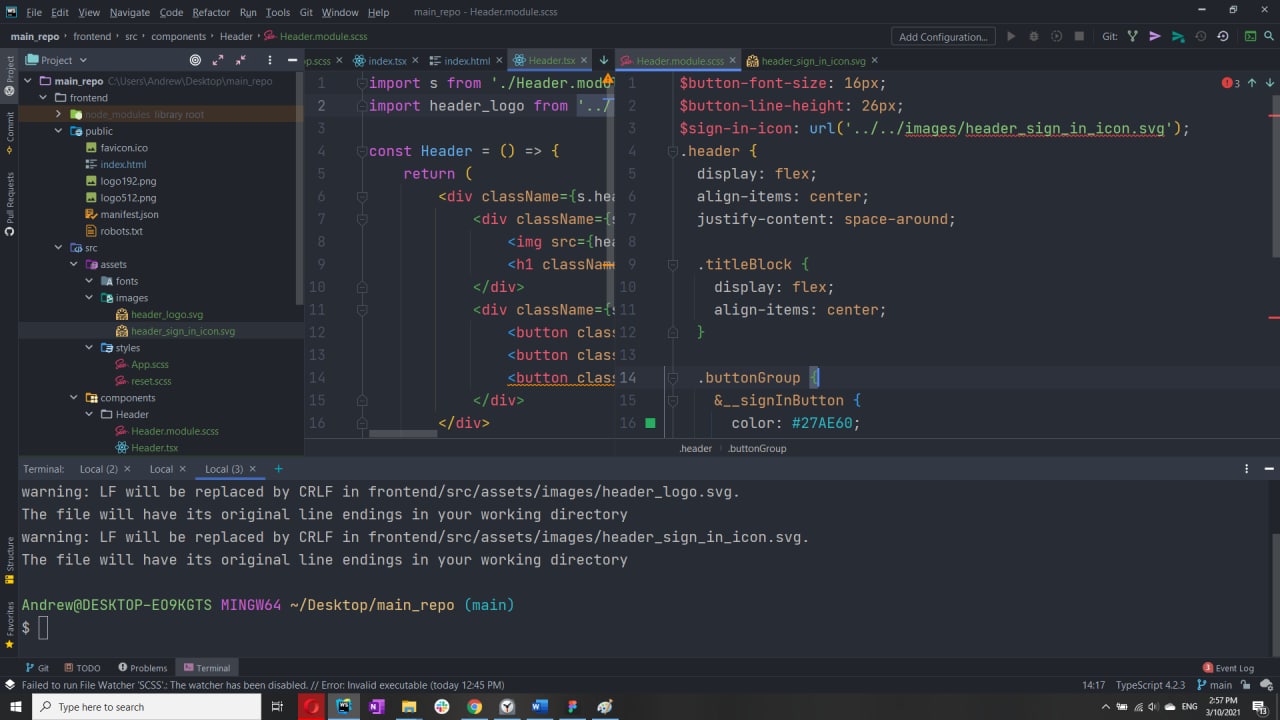1280x720 pixels.
Task: Click the red error count indicator
Action: [x=1231, y=83]
